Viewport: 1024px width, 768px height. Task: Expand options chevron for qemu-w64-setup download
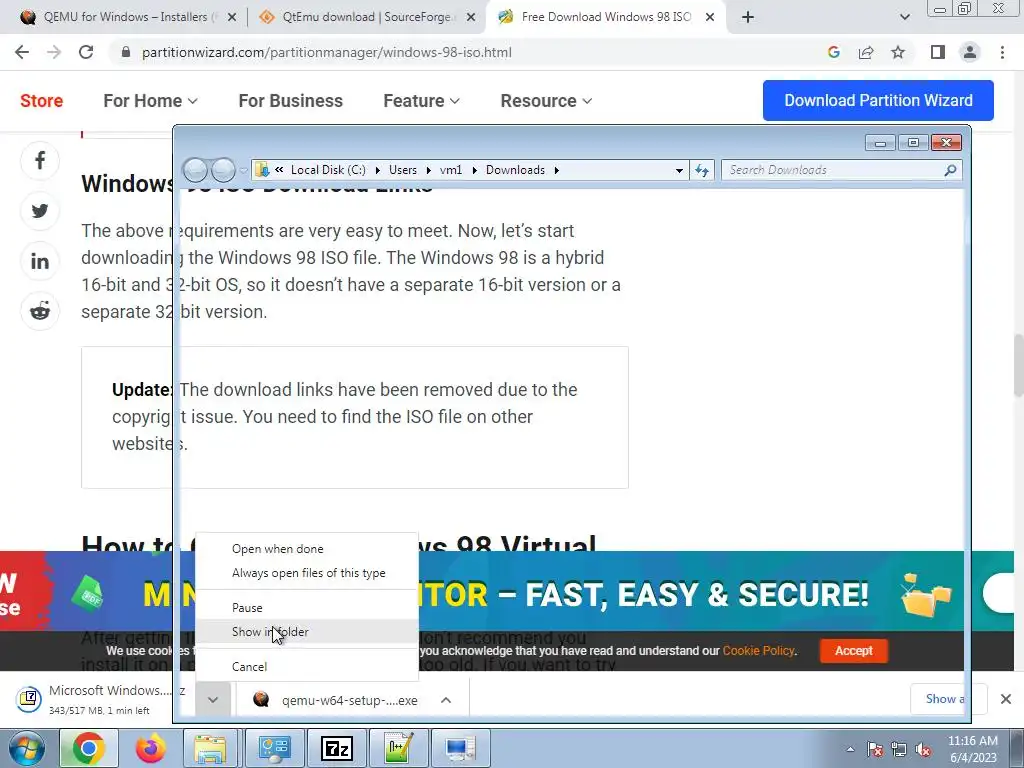[x=446, y=700]
